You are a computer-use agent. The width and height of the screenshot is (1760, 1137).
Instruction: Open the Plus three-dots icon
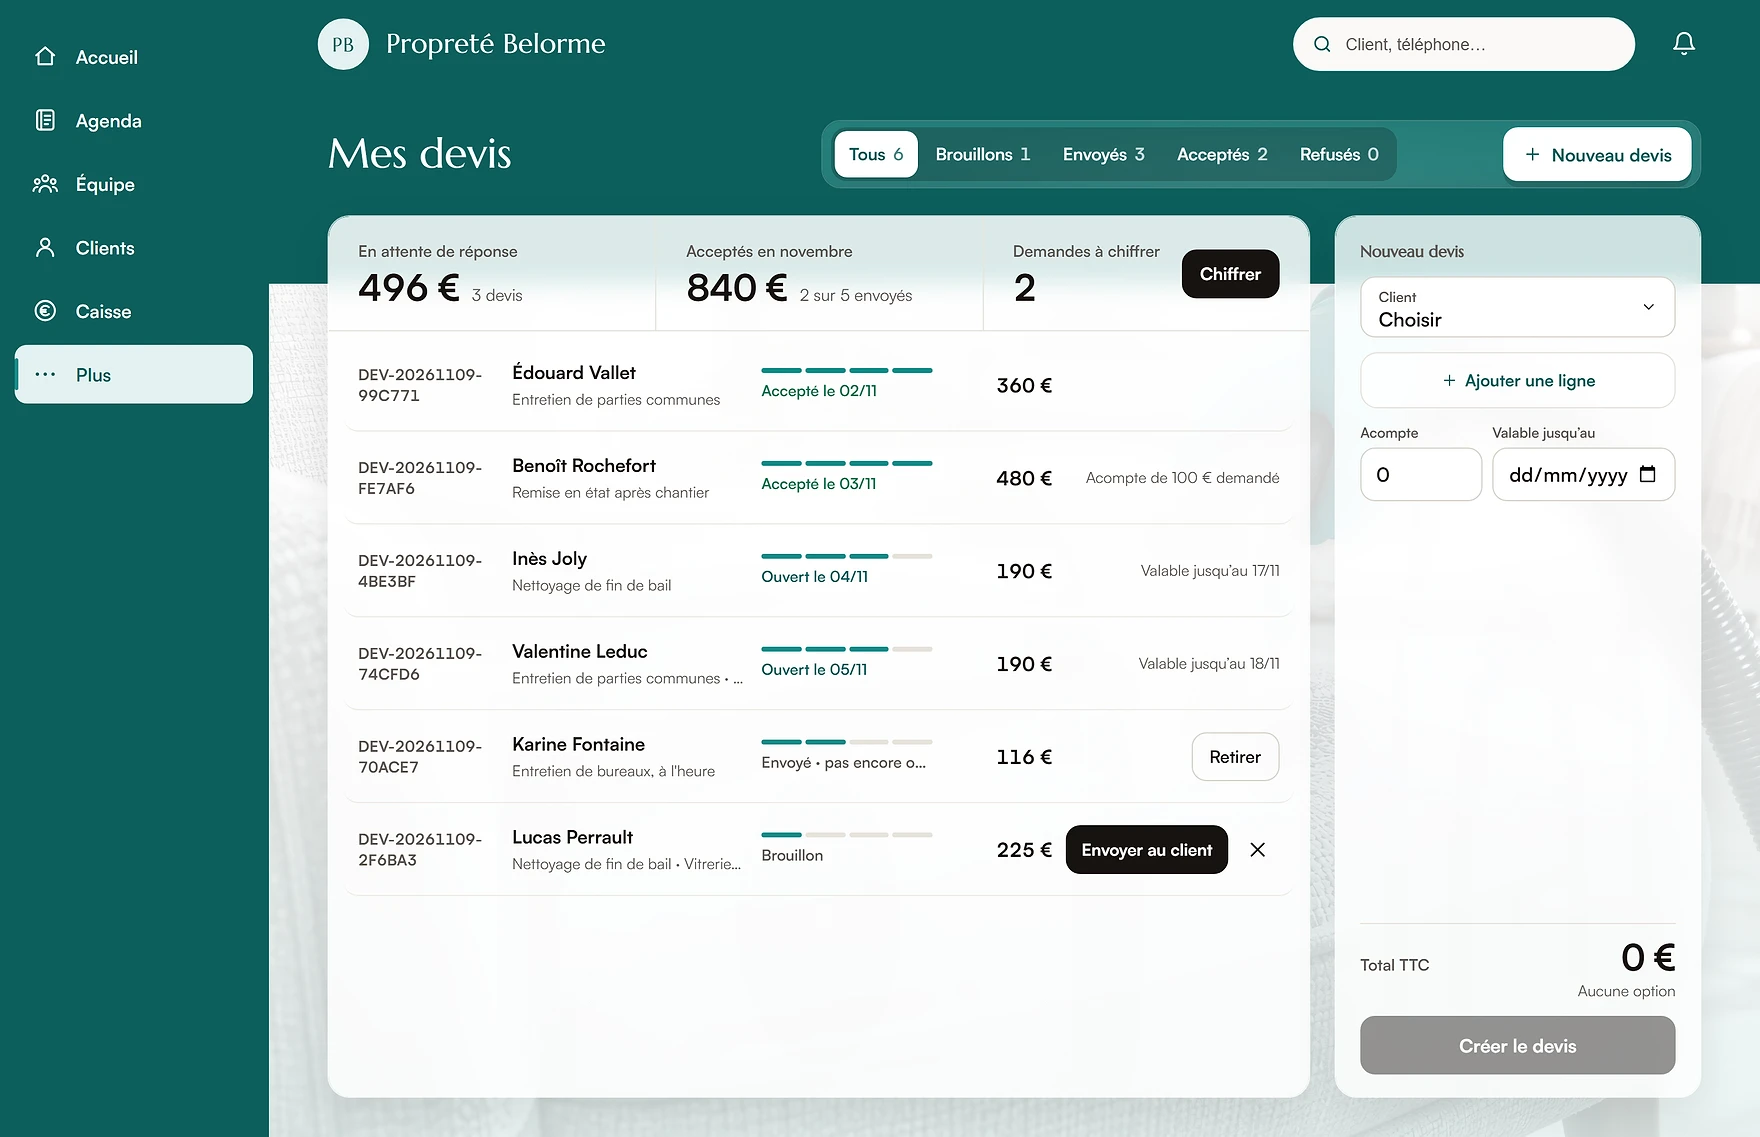(45, 375)
